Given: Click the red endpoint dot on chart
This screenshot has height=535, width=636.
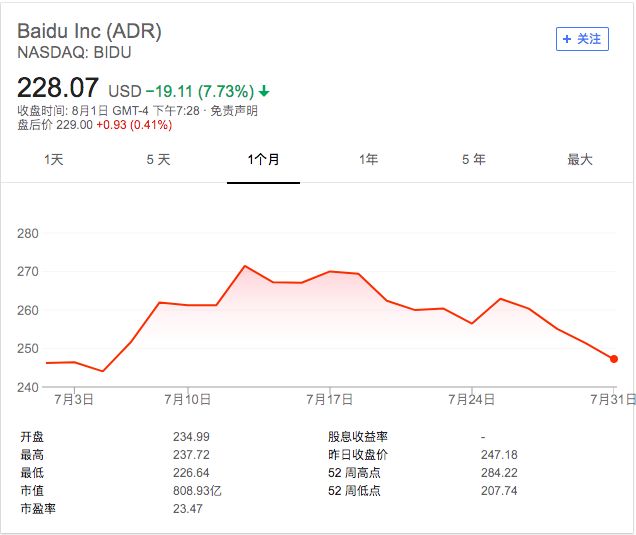Looking at the screenshot, I should pos(614,358).
